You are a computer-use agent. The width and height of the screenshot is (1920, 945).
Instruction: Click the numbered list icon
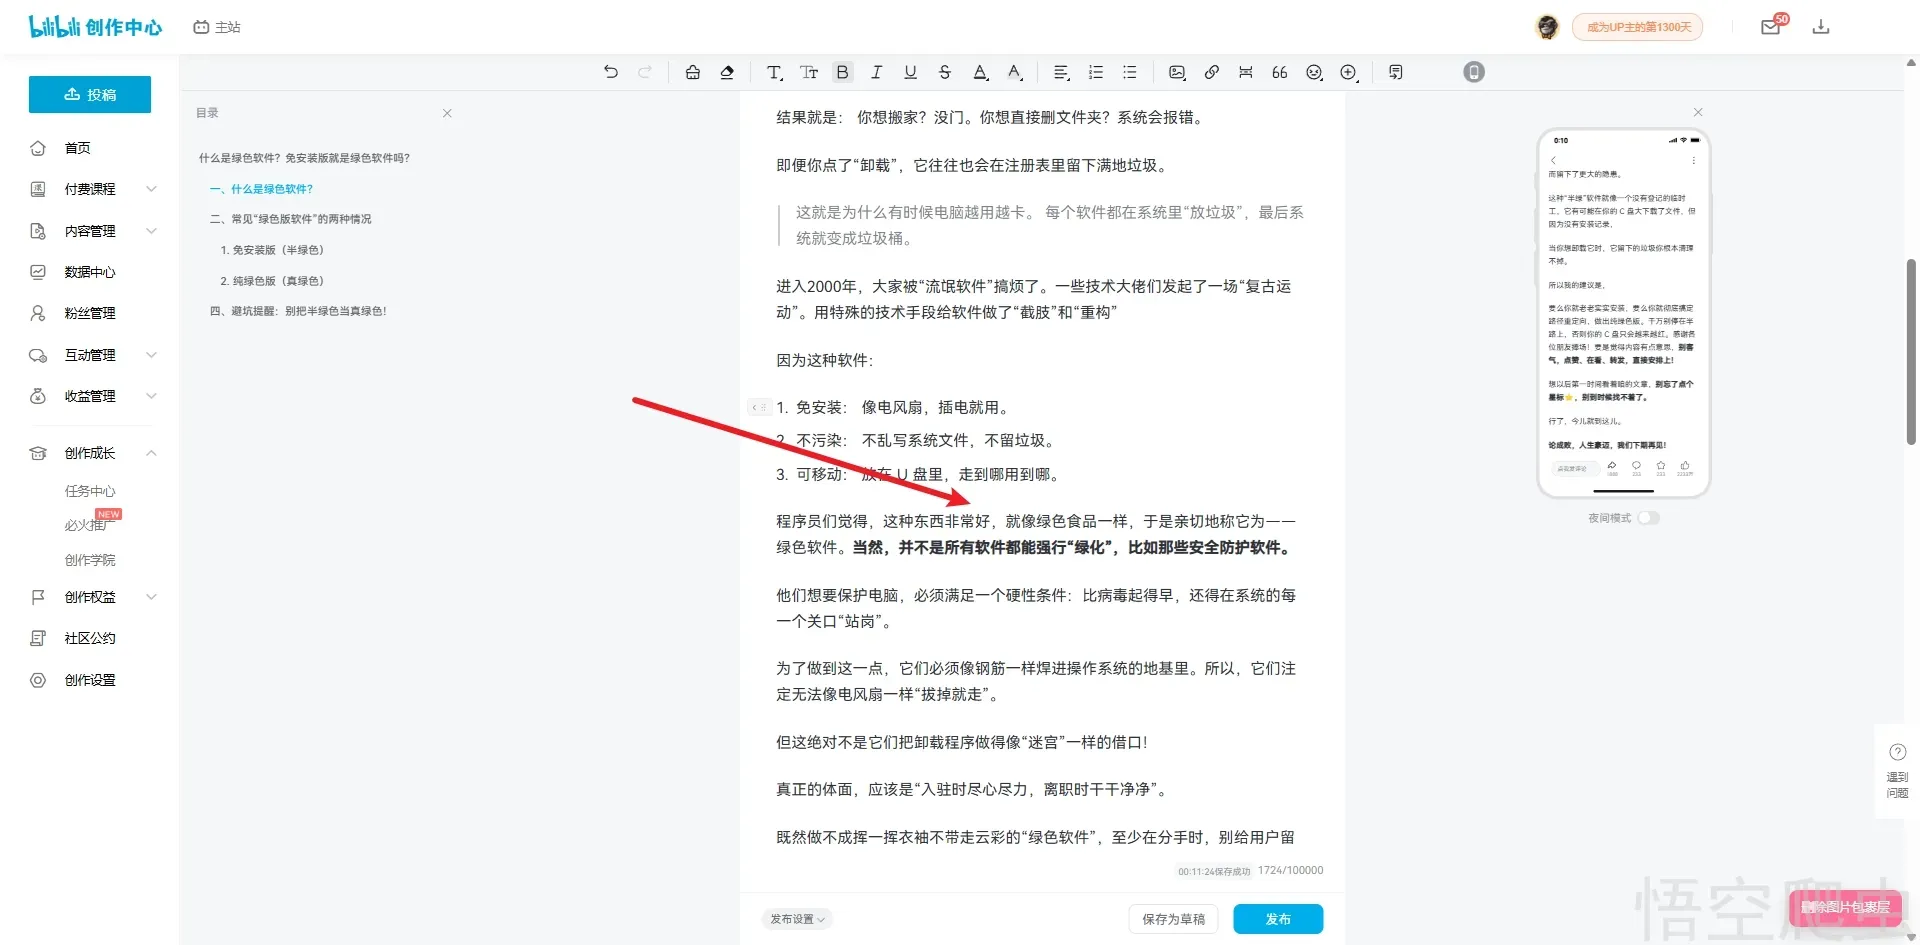[1096, 72]
